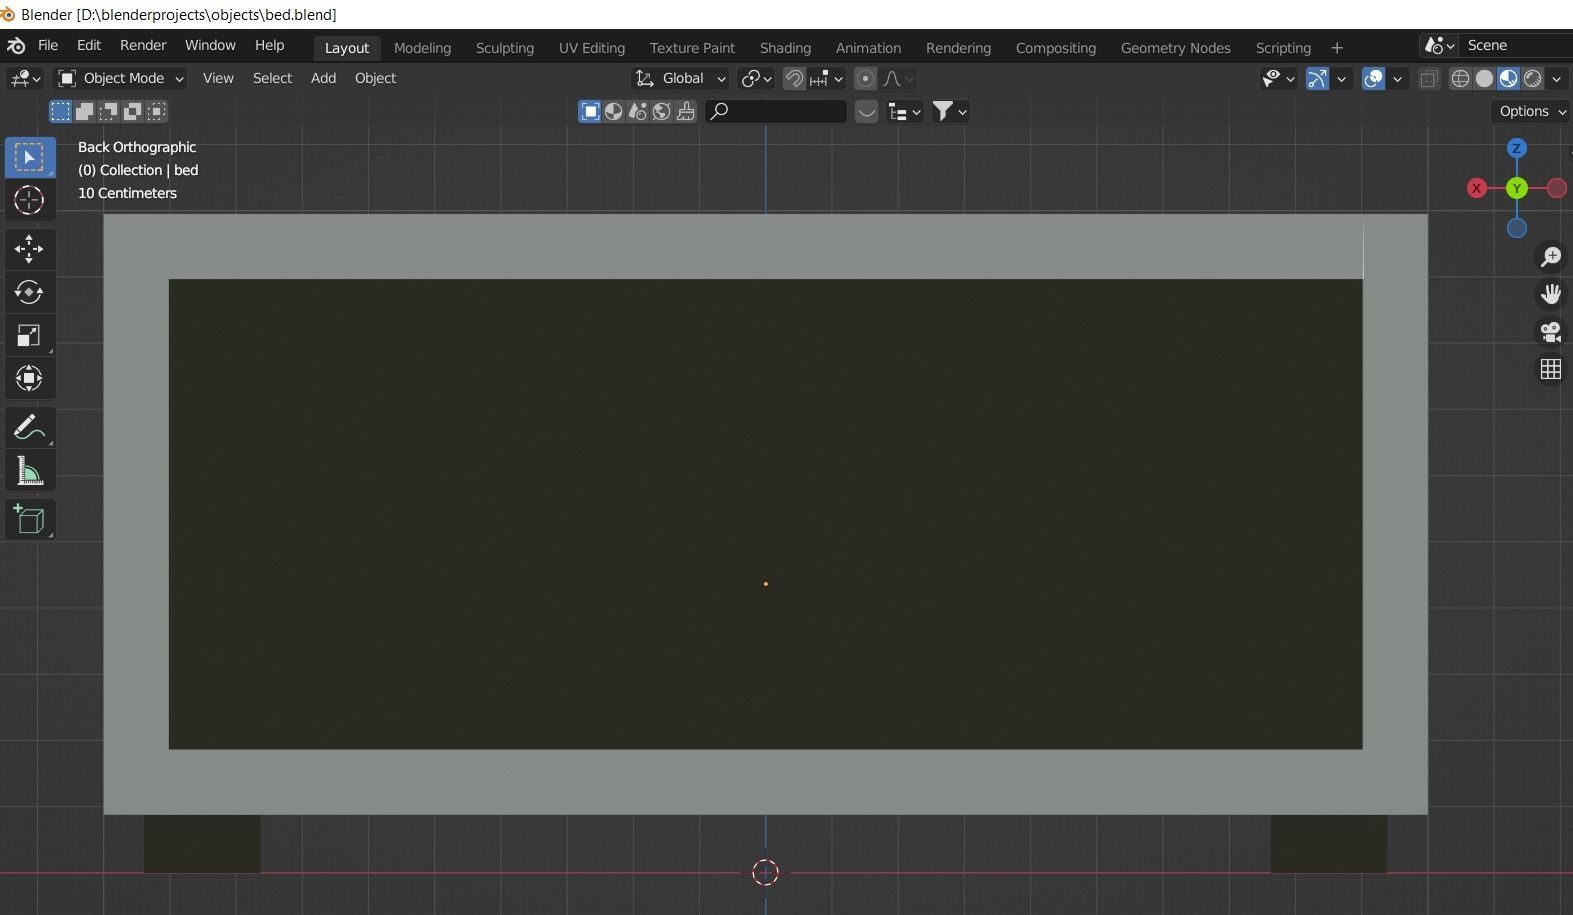Switch to the Modeling workspace tab

tap(422, 48)
